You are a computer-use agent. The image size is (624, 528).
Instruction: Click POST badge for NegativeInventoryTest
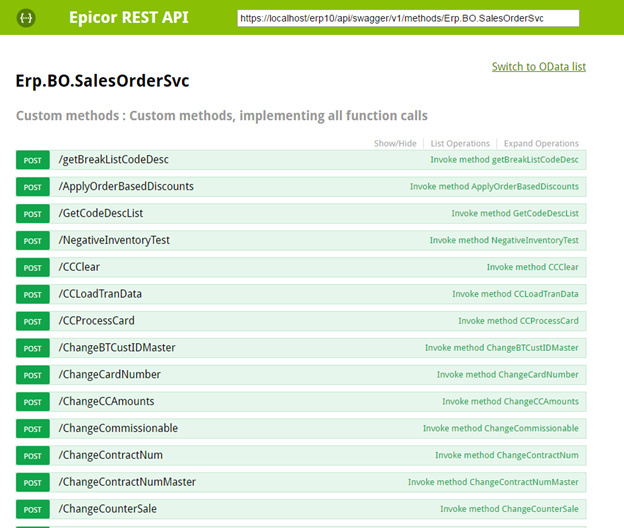[33, 240]
